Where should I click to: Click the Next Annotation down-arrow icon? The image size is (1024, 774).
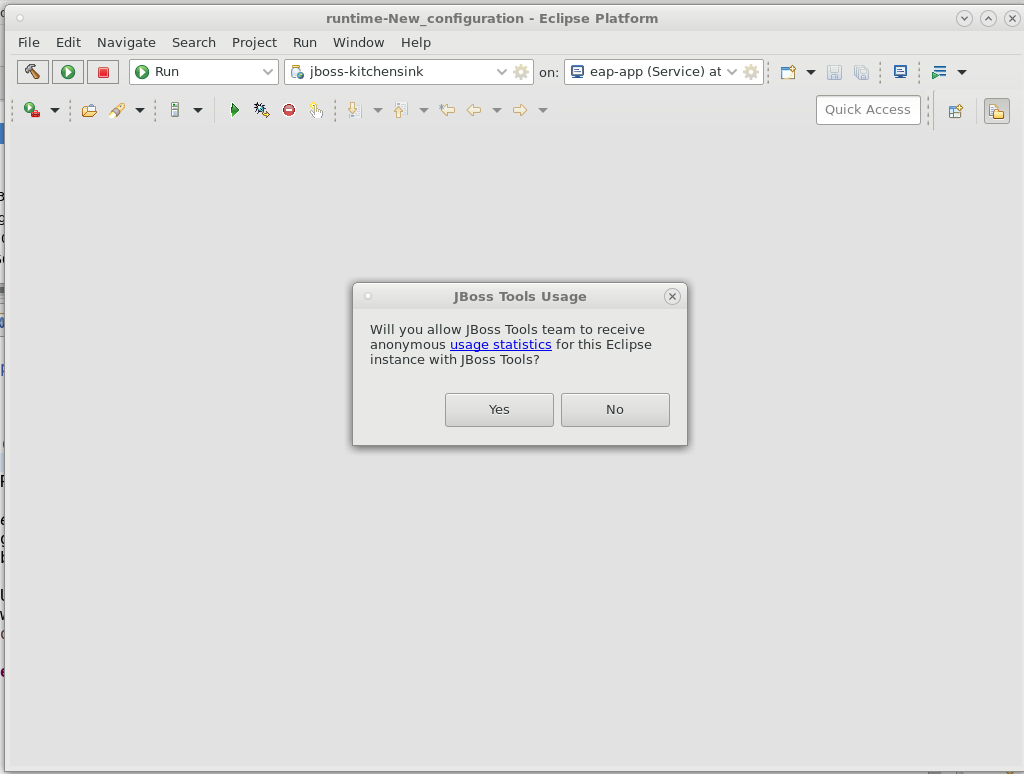(x=355, y=110)
